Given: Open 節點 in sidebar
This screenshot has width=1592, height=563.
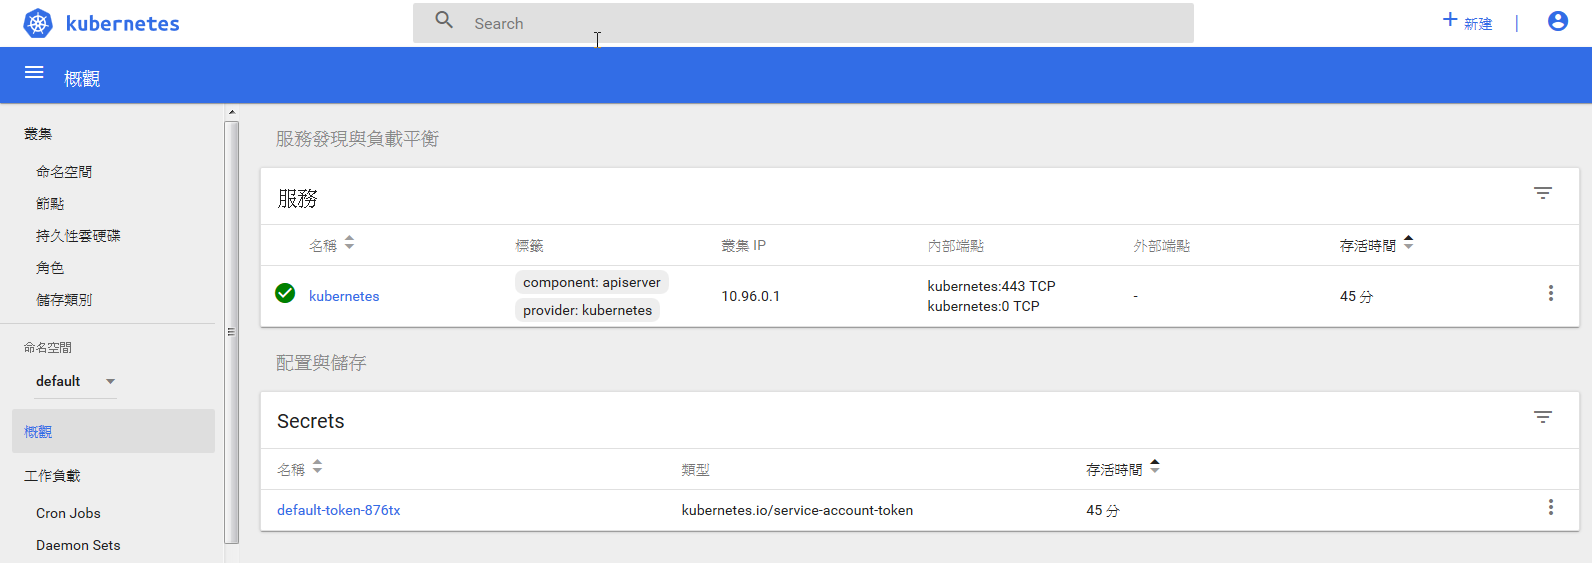Looking at the screenshot, I should (50, 204).
